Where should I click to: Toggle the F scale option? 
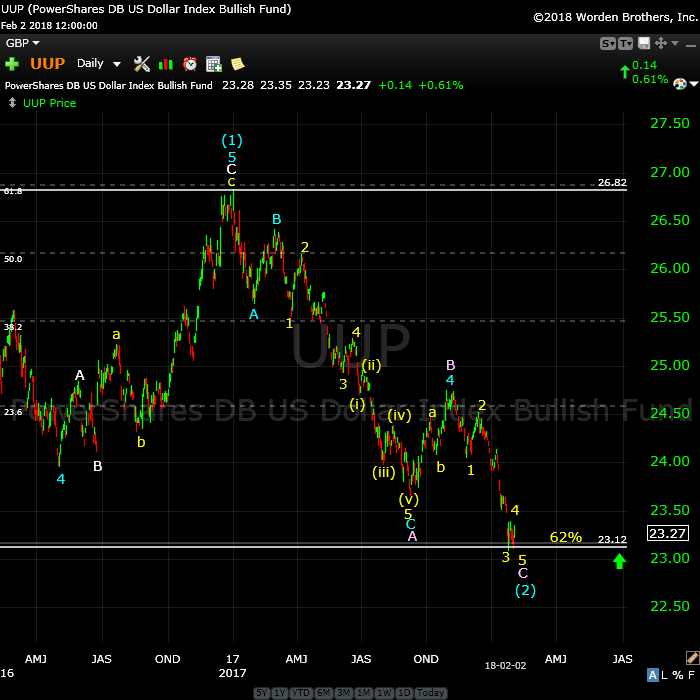pyautogui.click(x=691, y=675)
